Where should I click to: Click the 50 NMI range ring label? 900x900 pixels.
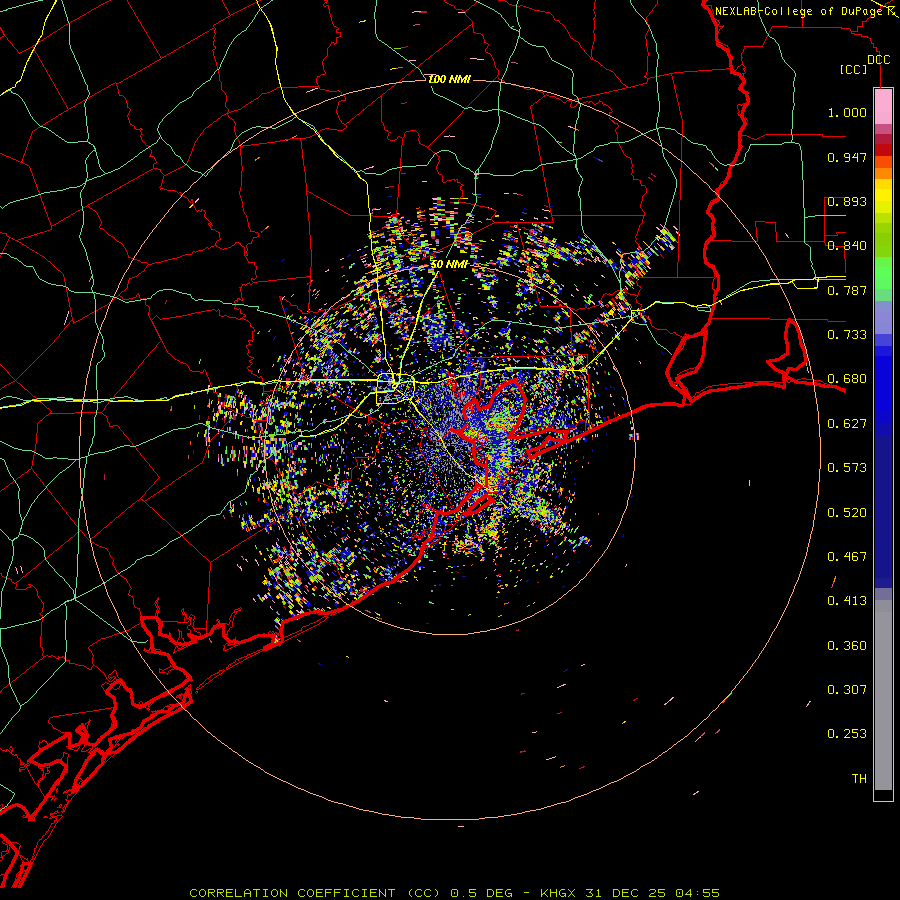[x=449, y=265]
